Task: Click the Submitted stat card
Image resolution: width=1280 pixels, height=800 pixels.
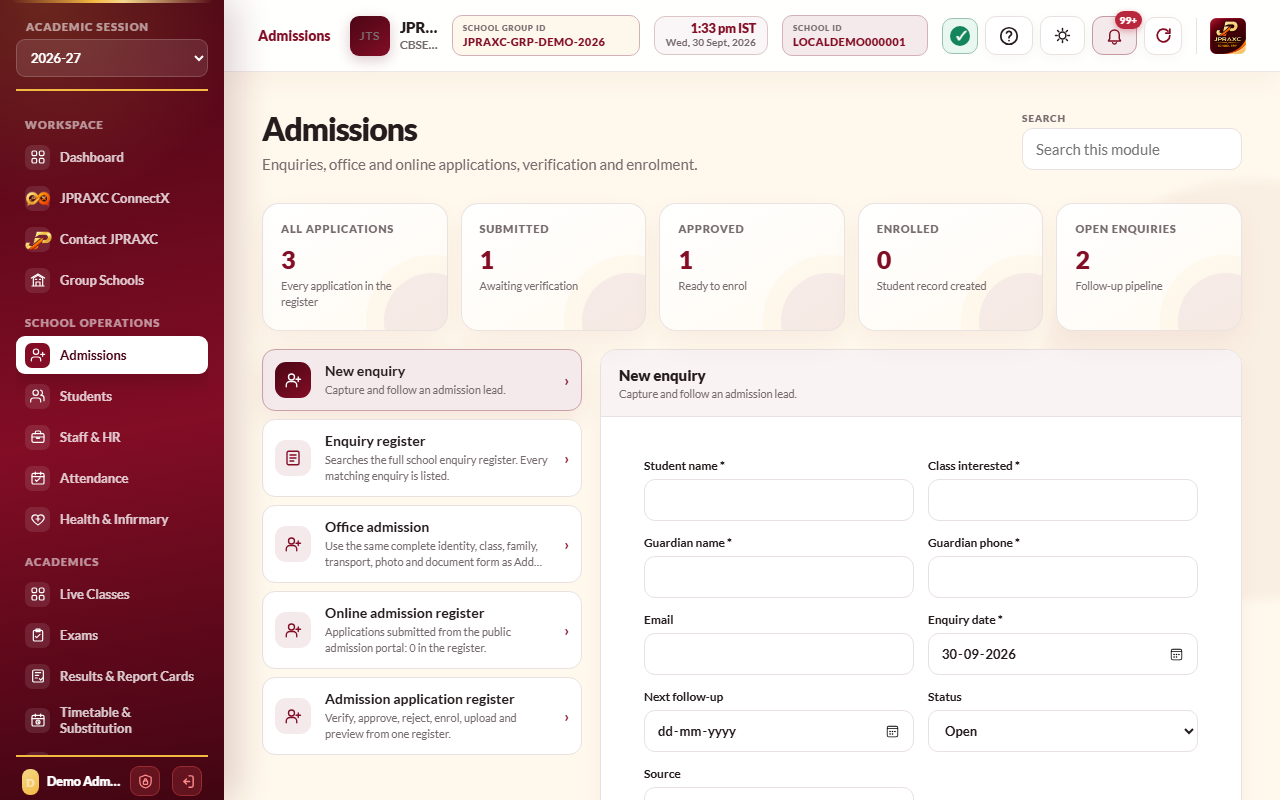Action: [553, 267]
